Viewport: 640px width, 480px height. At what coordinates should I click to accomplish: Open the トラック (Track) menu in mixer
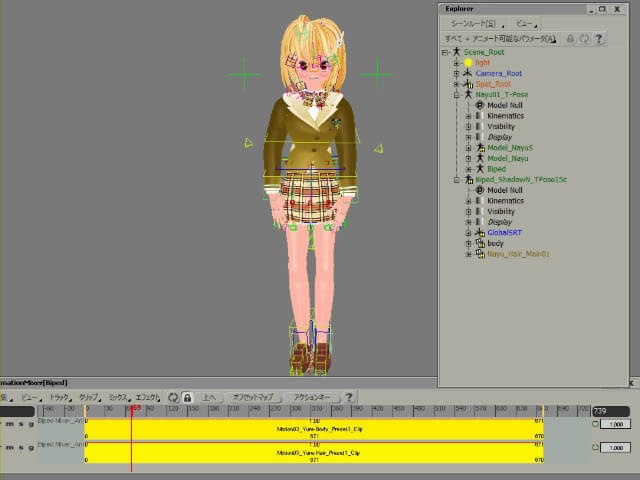(x=59, y=397)
